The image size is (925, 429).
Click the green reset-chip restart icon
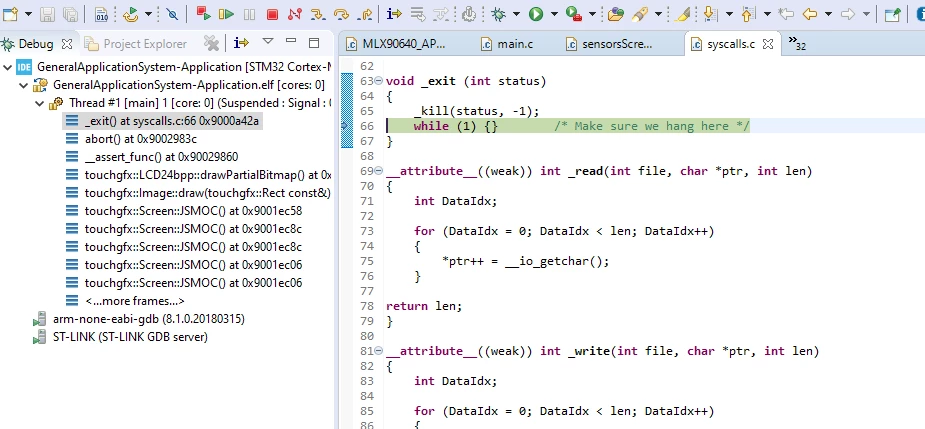click(x=130, y=14)
